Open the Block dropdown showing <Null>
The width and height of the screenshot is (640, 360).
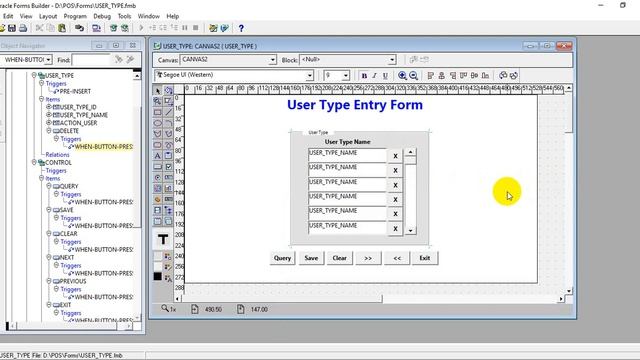pos(392,60)
